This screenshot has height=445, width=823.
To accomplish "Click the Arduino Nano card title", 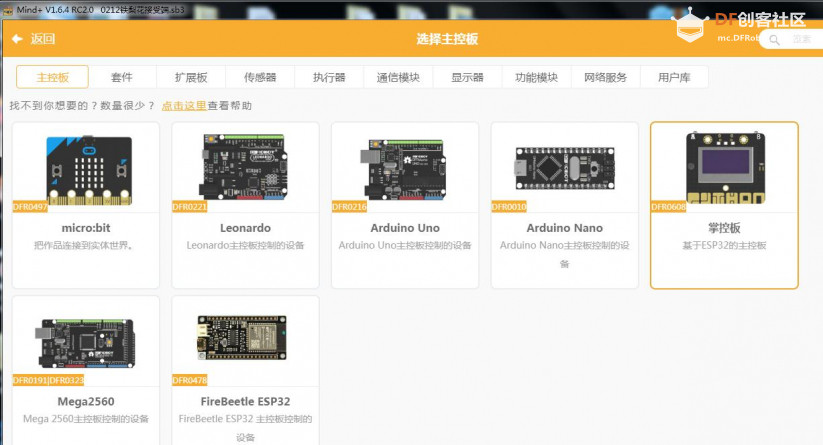I will pos(564,228).
